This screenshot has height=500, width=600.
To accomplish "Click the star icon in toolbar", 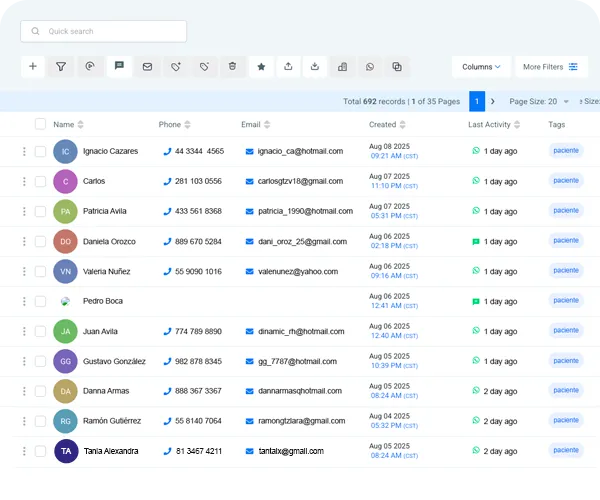I will (x=261, y=67).
